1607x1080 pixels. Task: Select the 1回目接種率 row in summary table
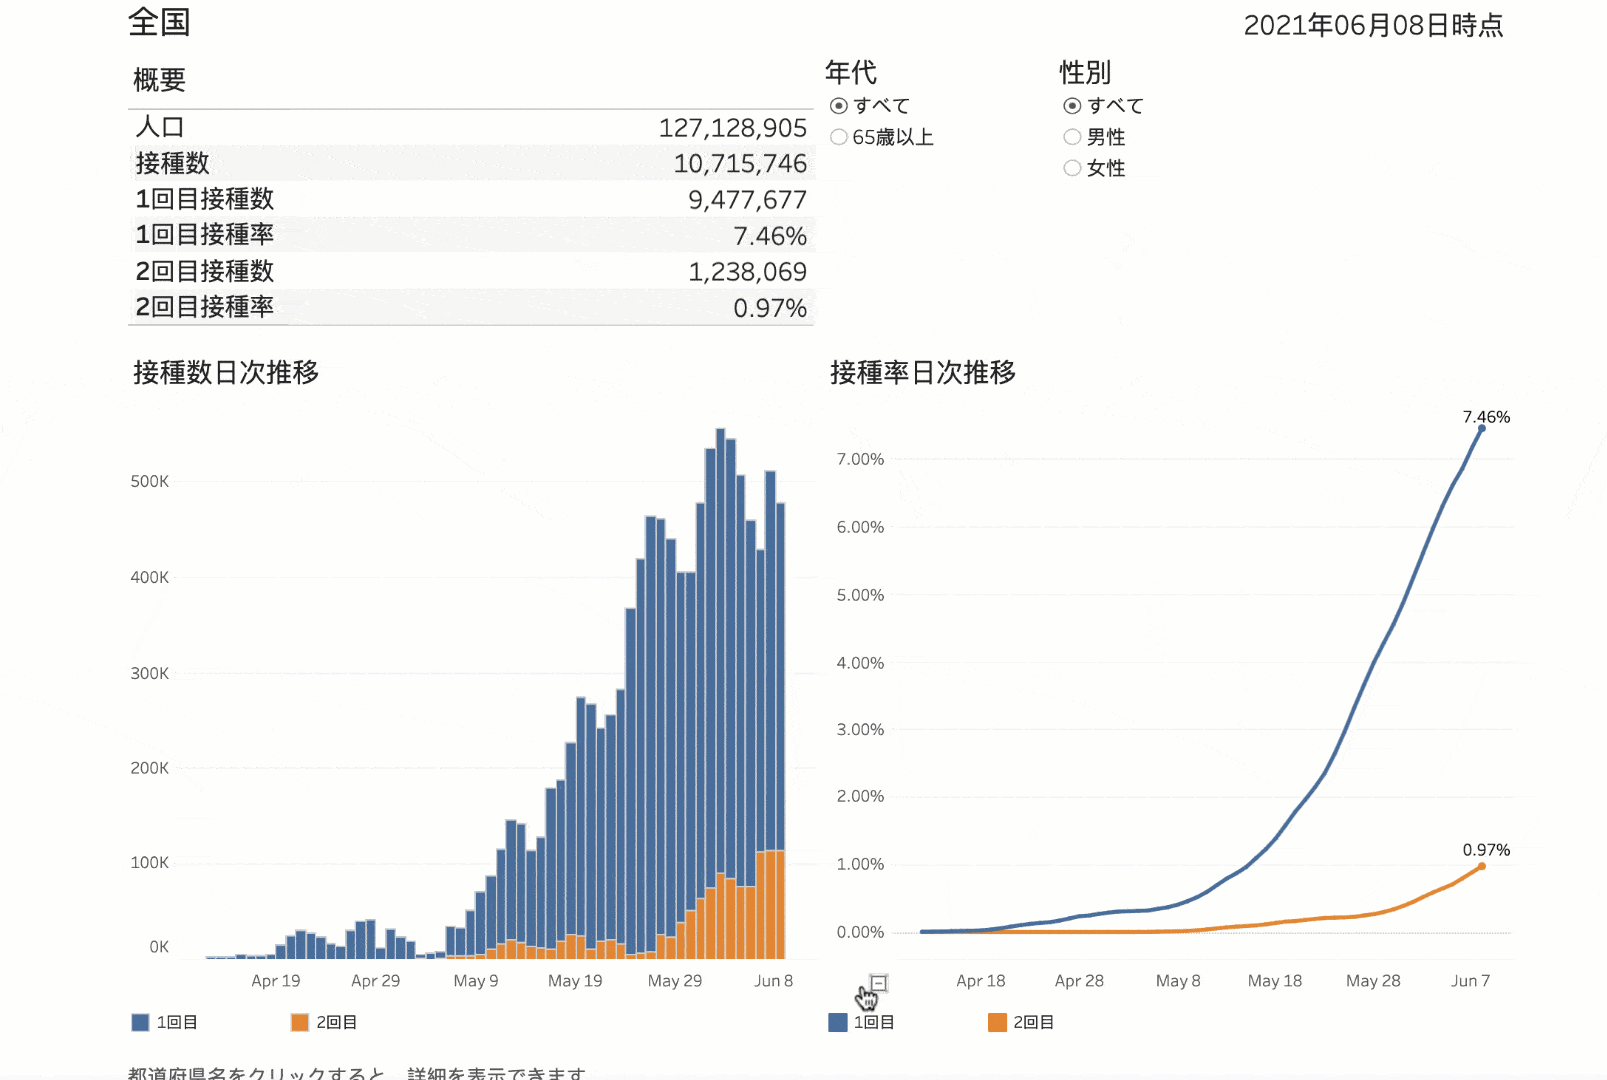pyautogui.click(x=471, y=235)
